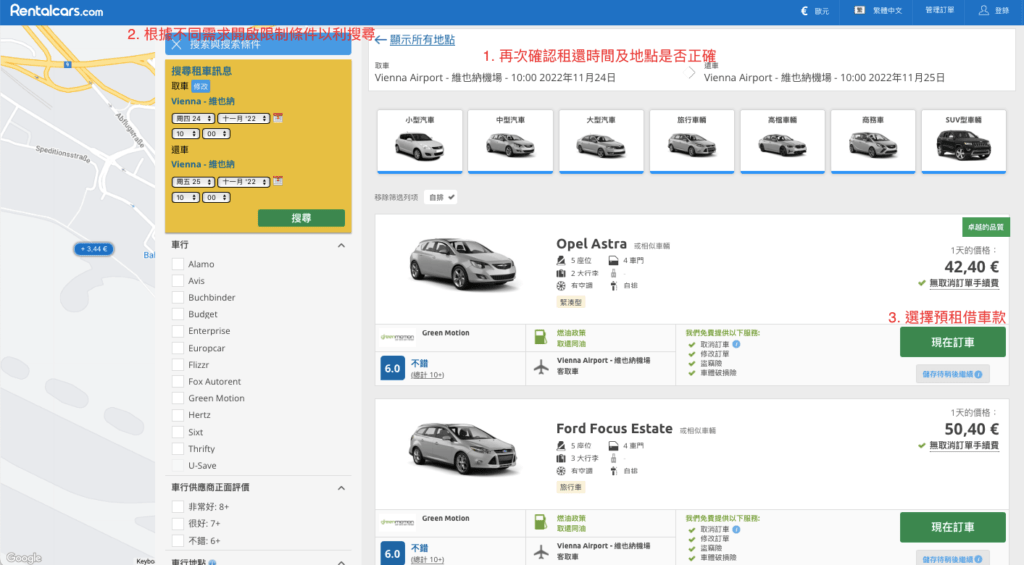This screenshot has width=1024, height=565.
Task: Select the 大型汽車 large car category
Action: click(601, 141)
